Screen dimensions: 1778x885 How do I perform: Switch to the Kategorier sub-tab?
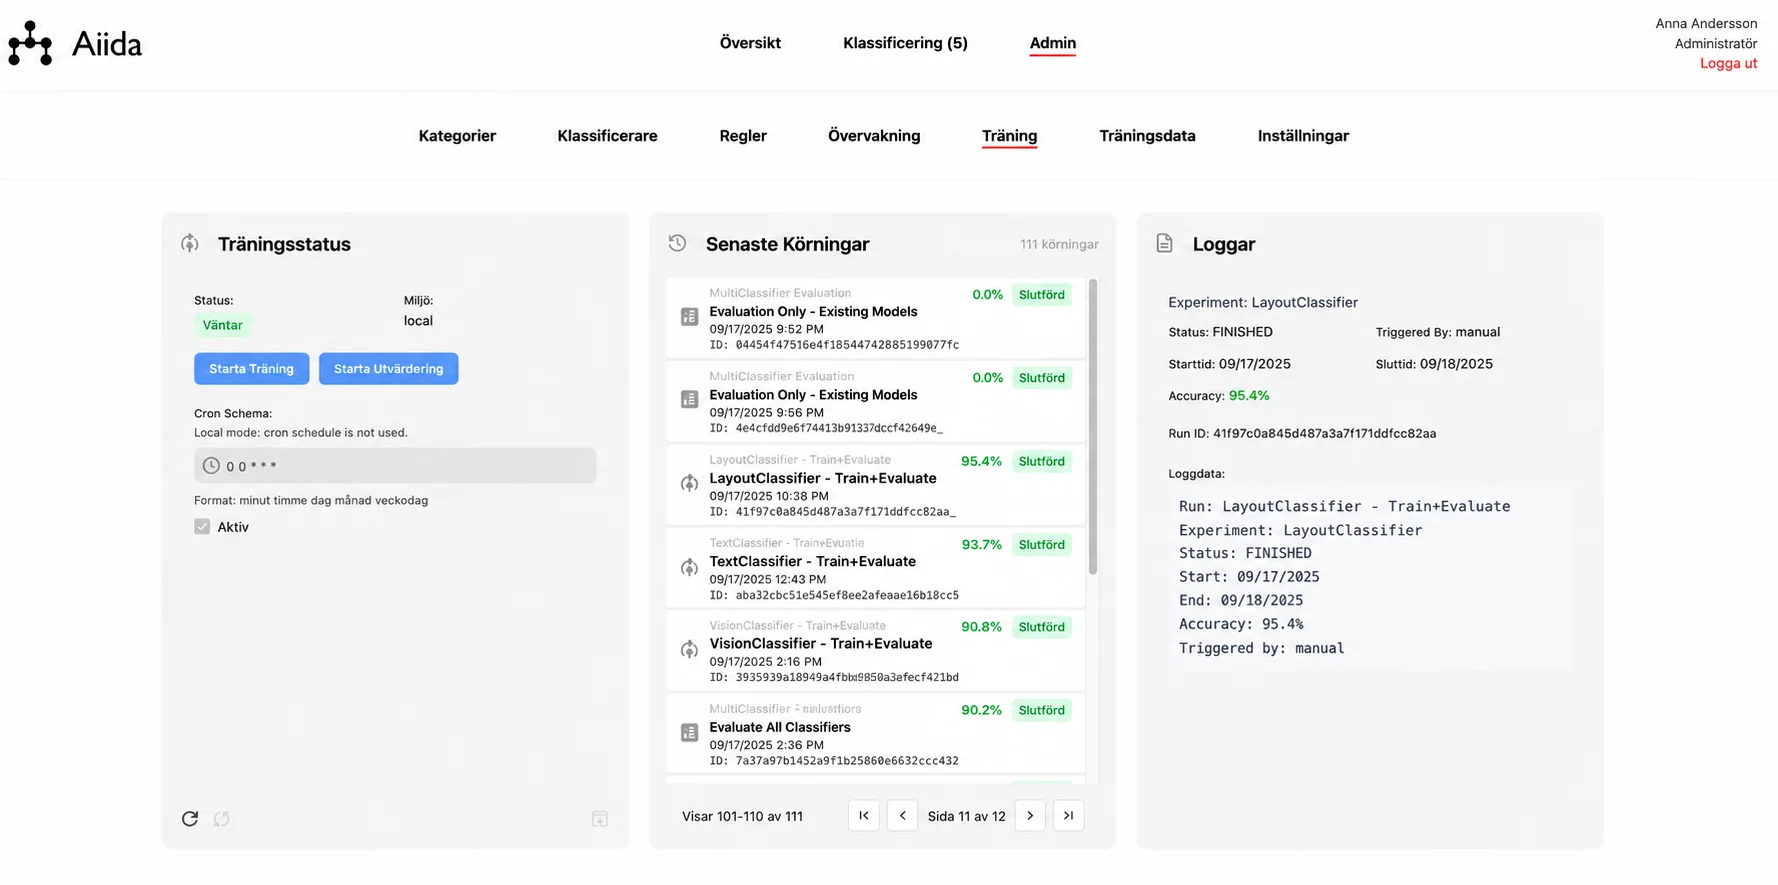pos(457,136)
